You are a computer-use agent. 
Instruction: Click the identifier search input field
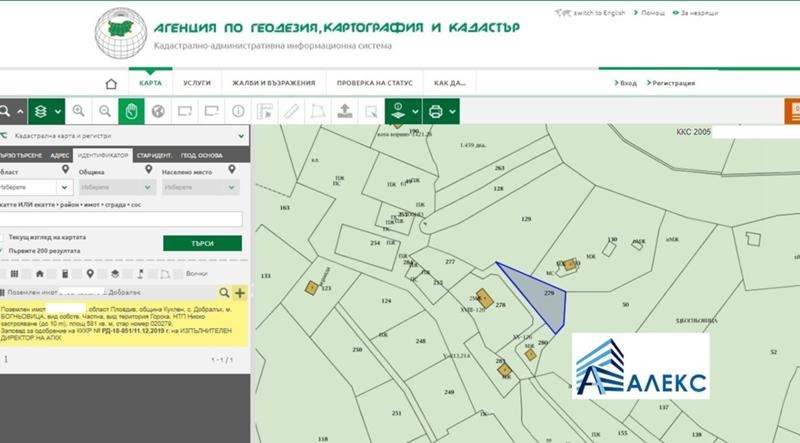tap(121, 218)
